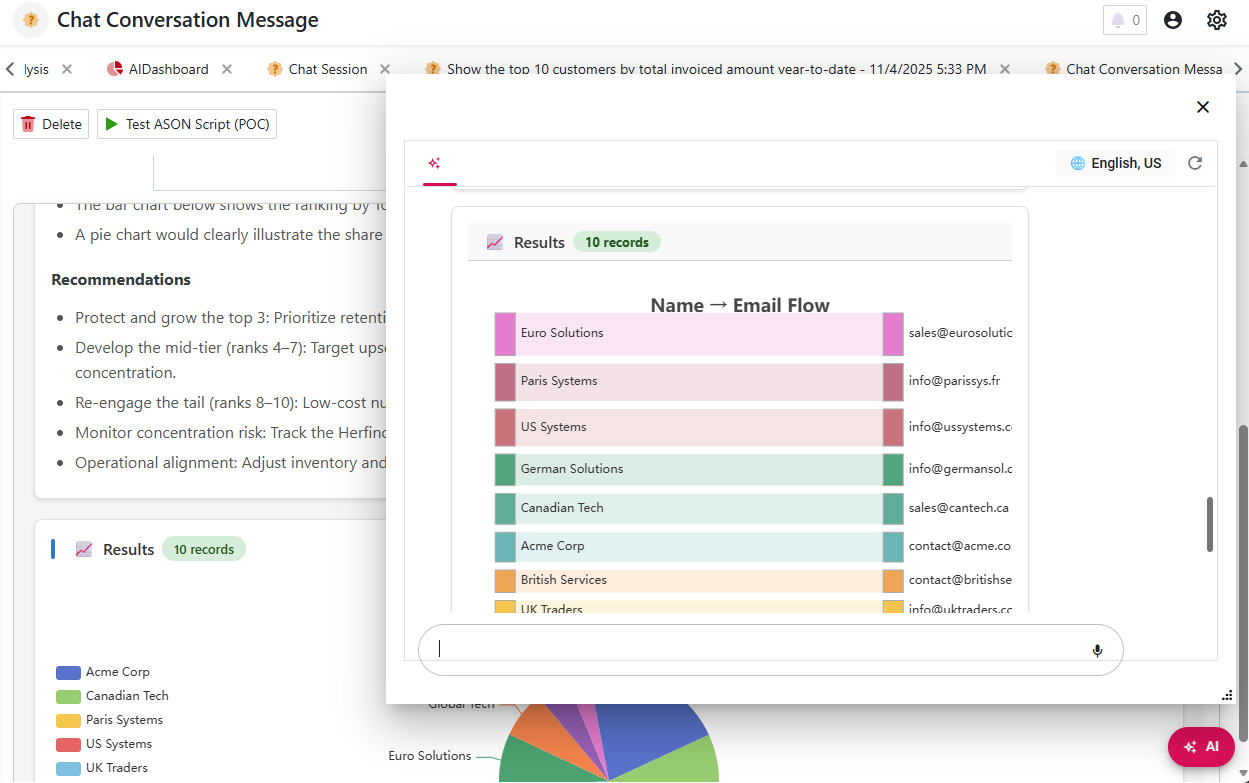
Task: Click the red trash icon next to Delete
Action: click(28, 124)
